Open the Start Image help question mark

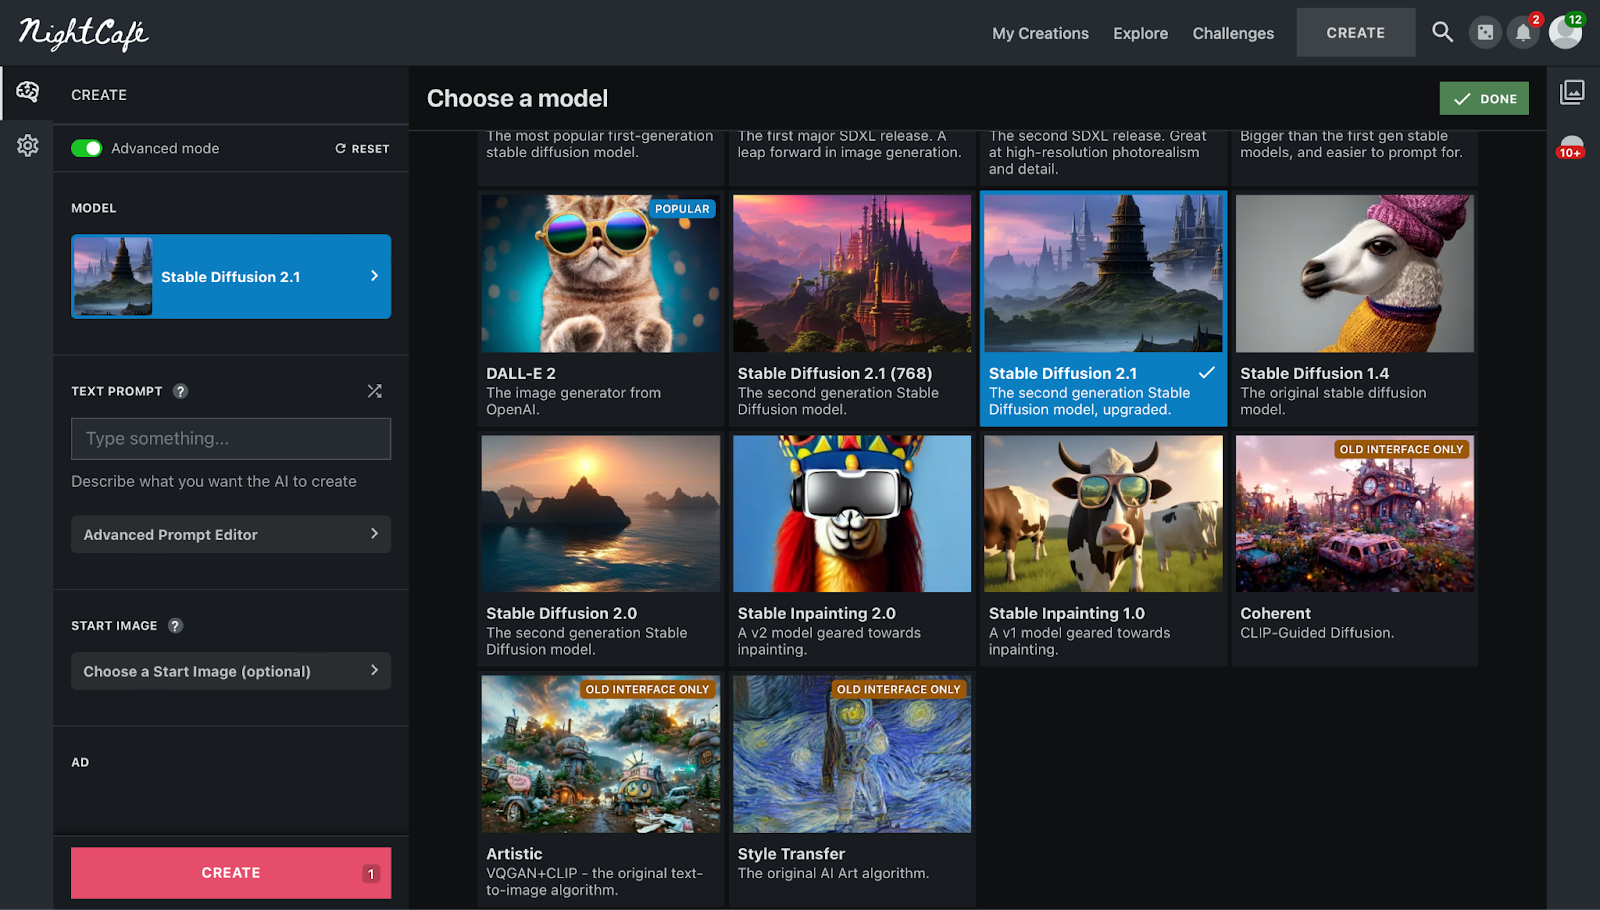(x=175, y=625)
